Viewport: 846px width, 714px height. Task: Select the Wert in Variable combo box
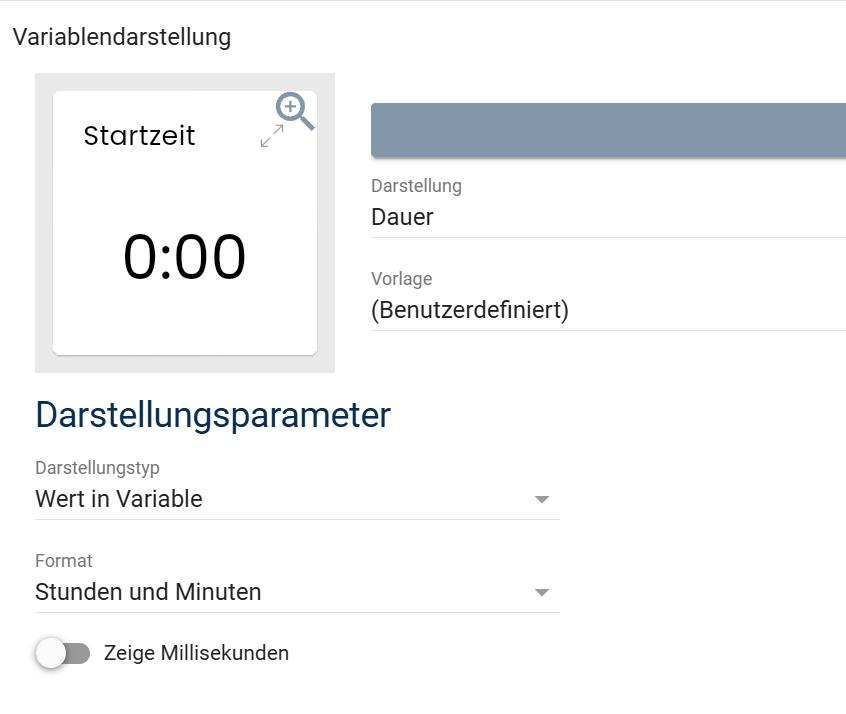280,499
